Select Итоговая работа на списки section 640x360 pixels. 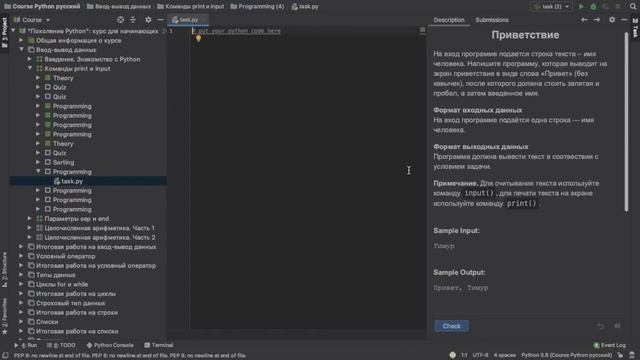pos(77,331)
